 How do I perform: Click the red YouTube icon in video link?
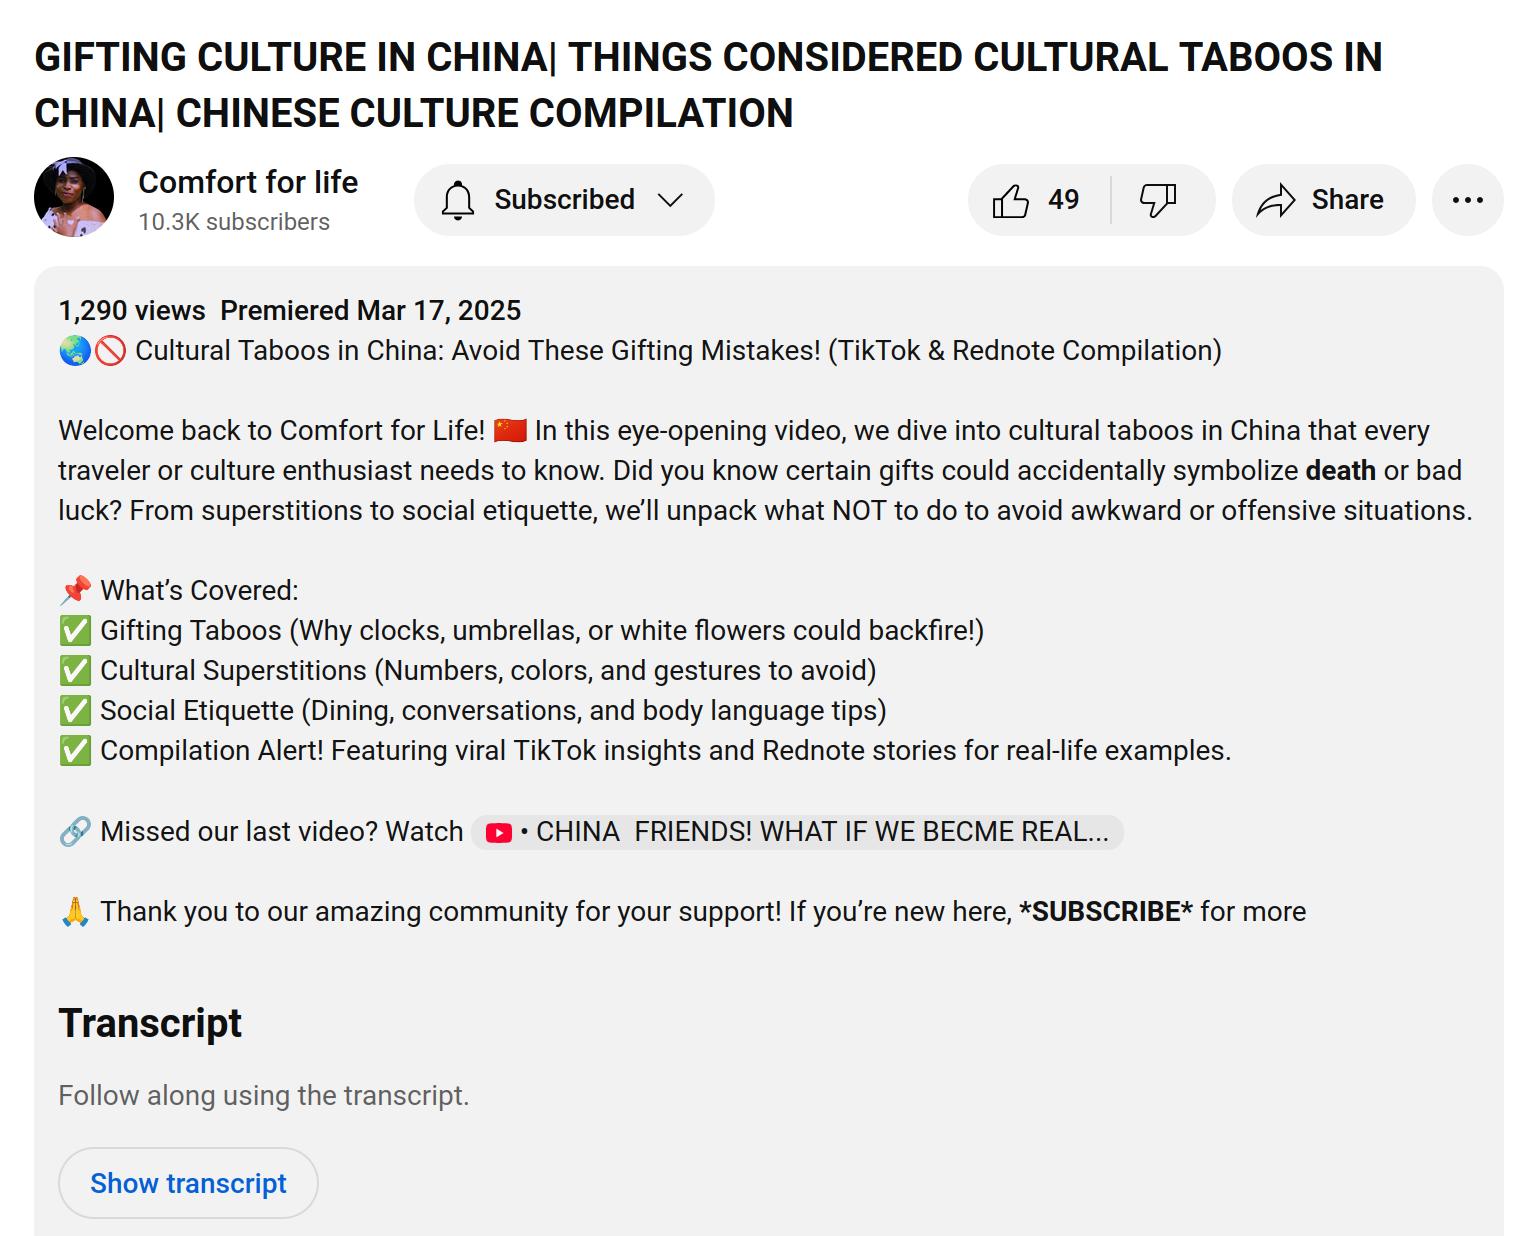[x=499, y=832]
